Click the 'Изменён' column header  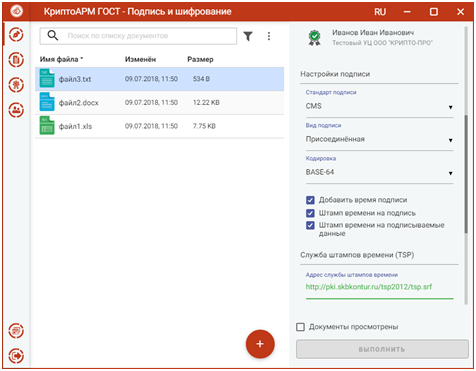[140, 59]
